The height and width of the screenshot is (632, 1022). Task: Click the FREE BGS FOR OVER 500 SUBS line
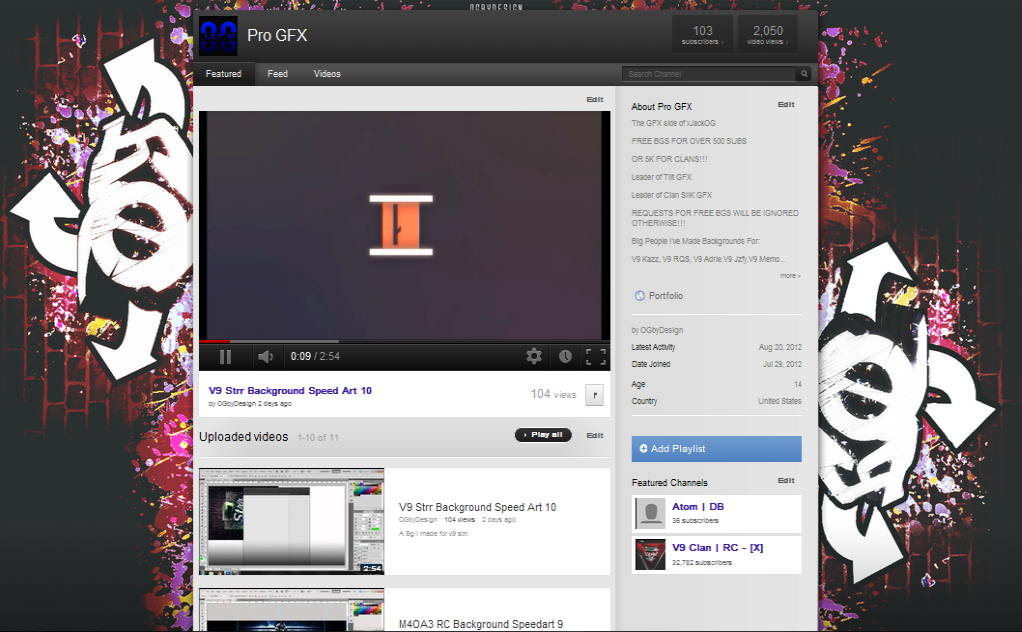click(689, 141)
